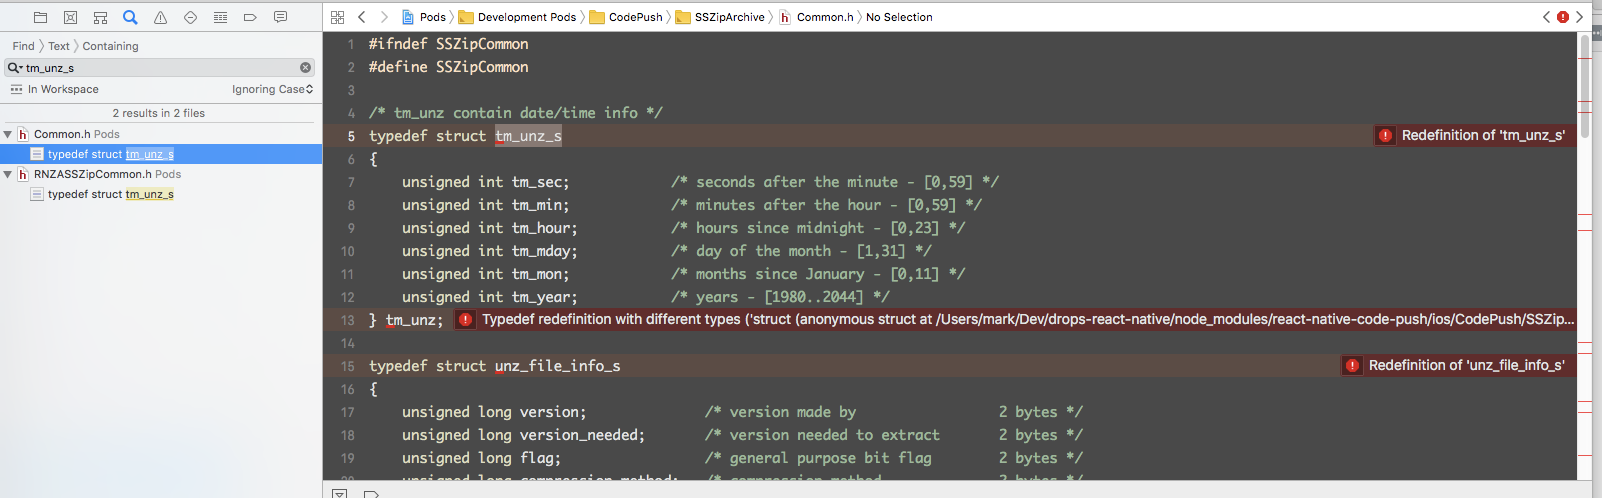
Task: Open search options magnifier dropdown
Action: tap(14, 68)
